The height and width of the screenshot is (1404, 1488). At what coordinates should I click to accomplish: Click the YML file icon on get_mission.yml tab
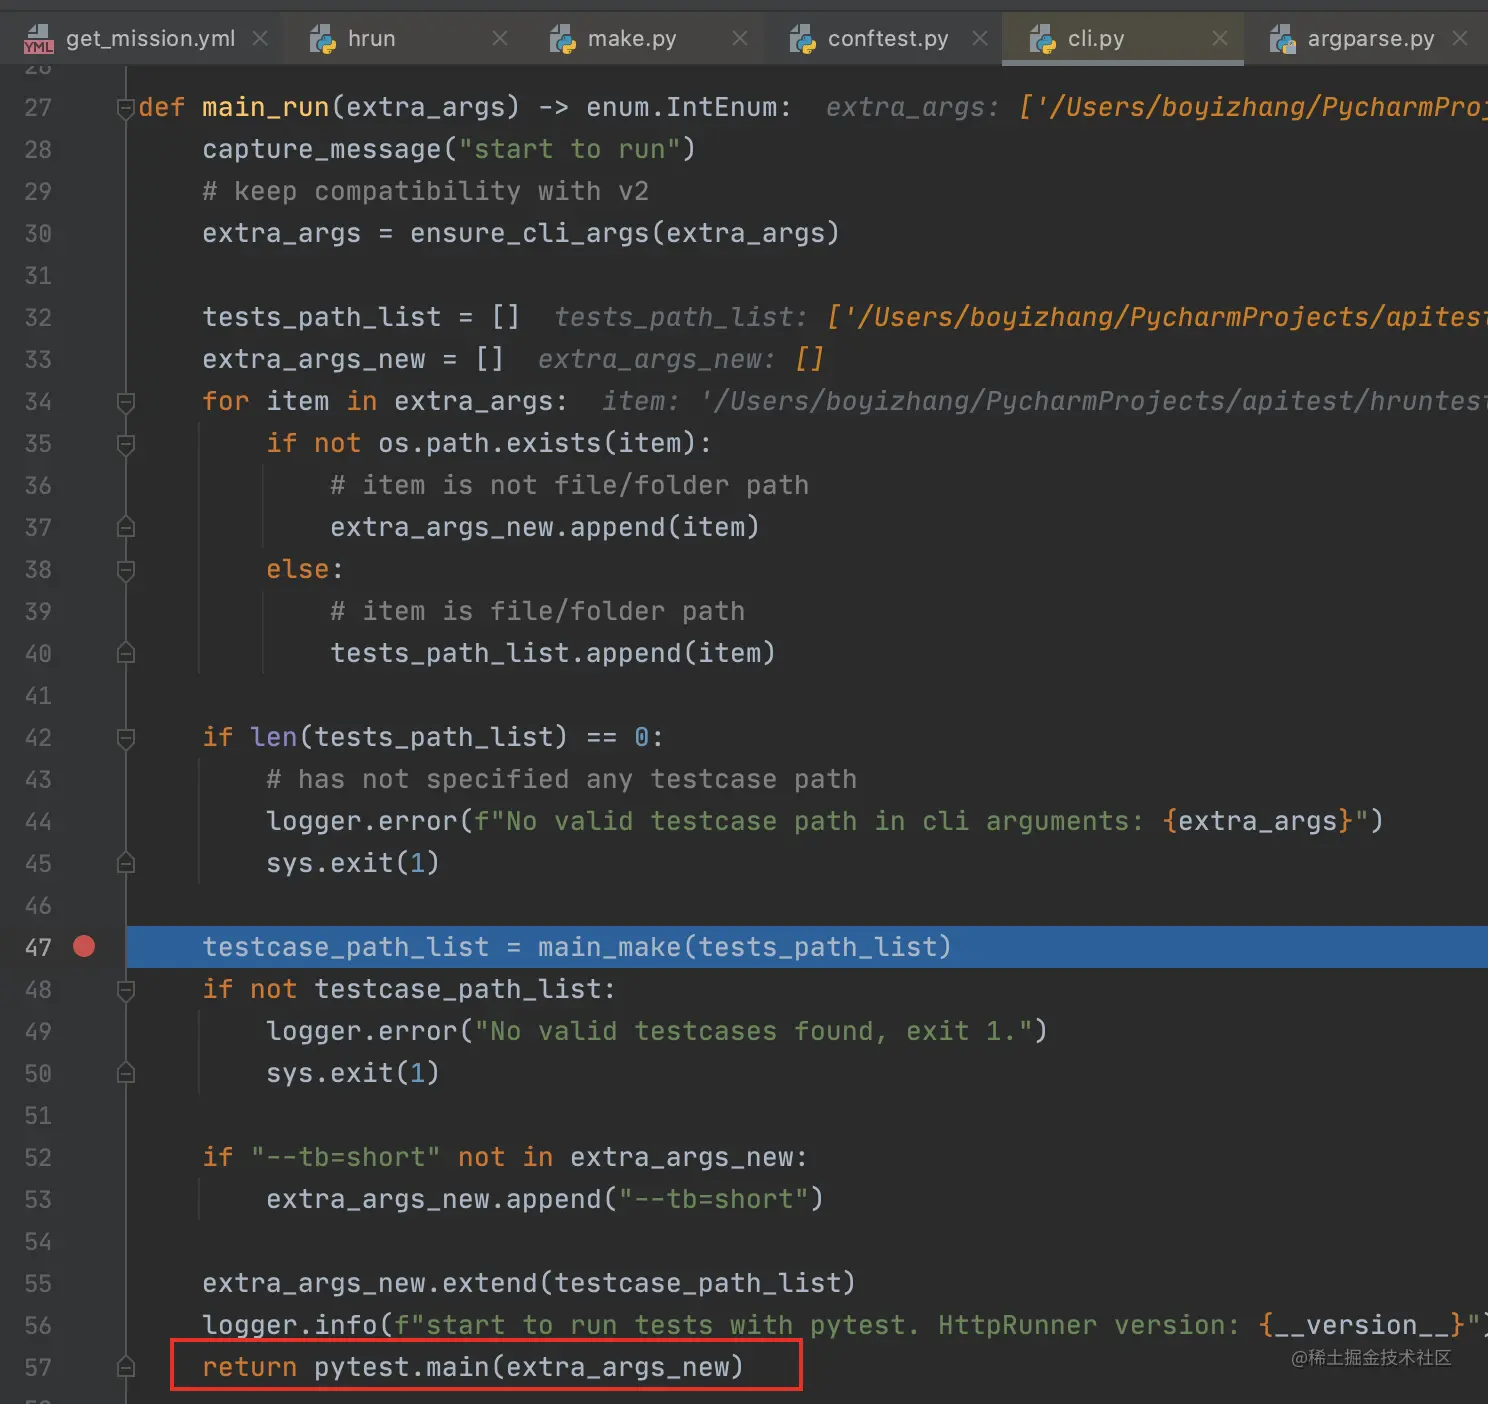(x=38, y=40)
